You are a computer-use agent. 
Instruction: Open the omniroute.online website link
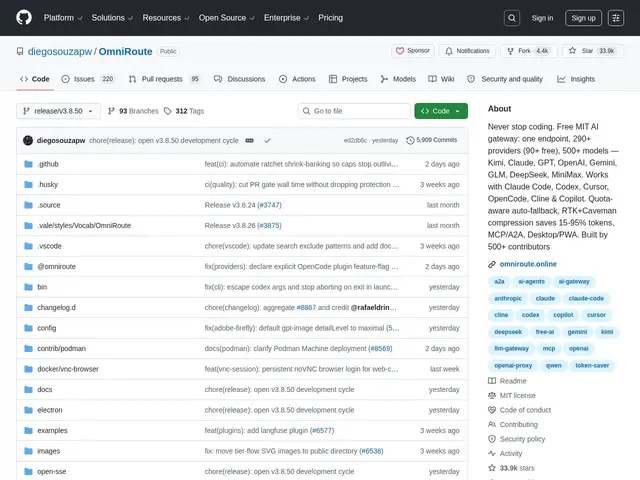point(528,264)
